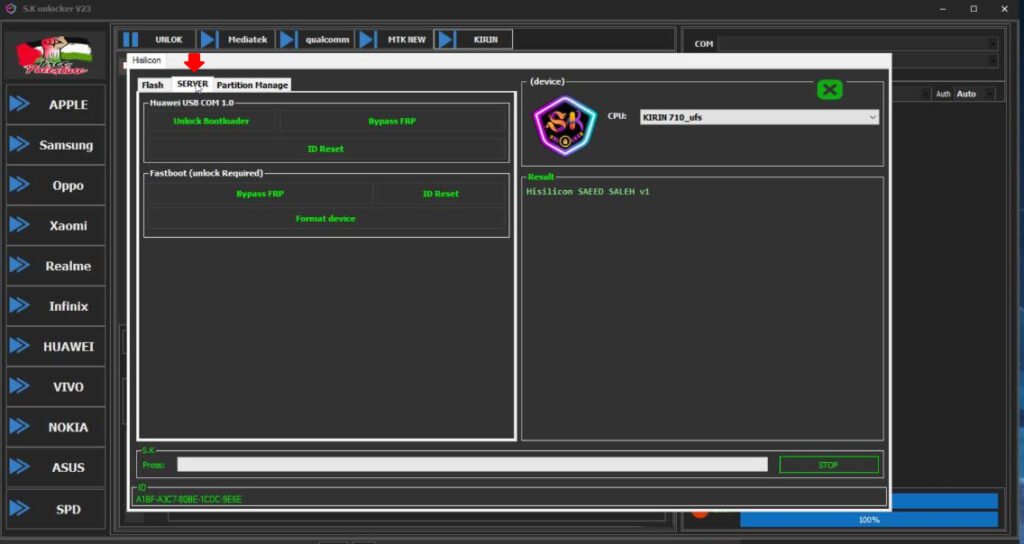Click the Format device button
The image size is (1024, 544).
coord(326,219)
